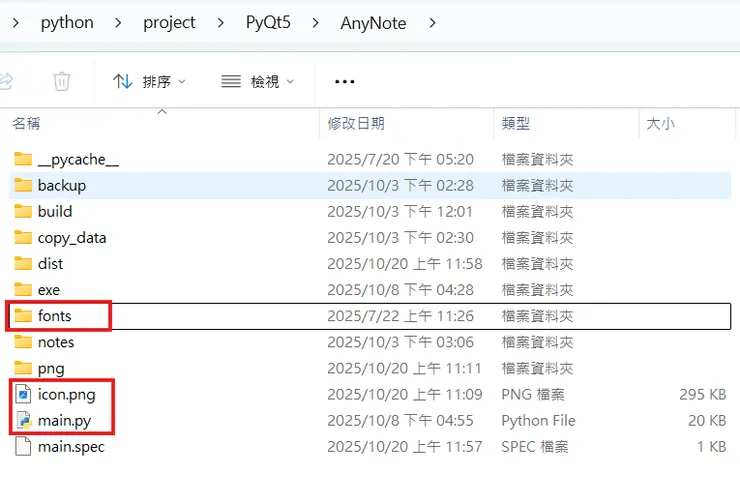
Task: Click the delete trash can icon
Action: point(61,81)
